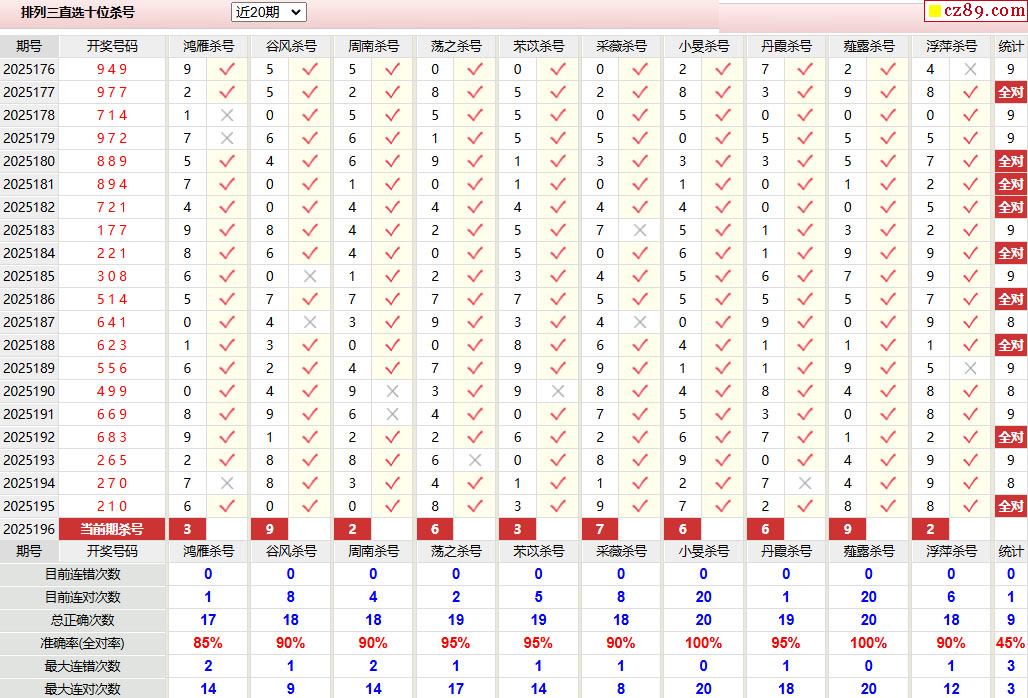Click the red checkmark for 鸿雁杀号 in row 2025176
1028x698 pixels.
click(227, 69)
